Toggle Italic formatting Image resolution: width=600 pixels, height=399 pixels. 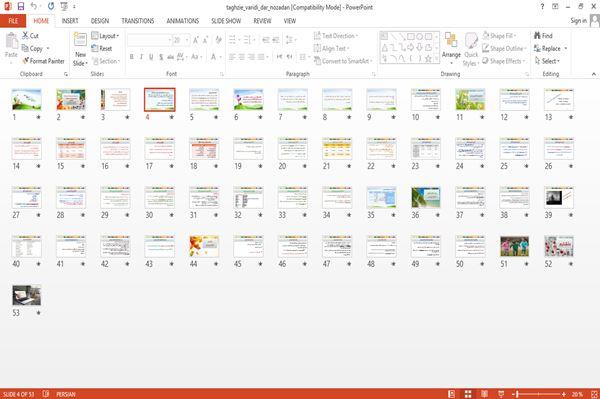pyautogui.click(x=141, y=57)
